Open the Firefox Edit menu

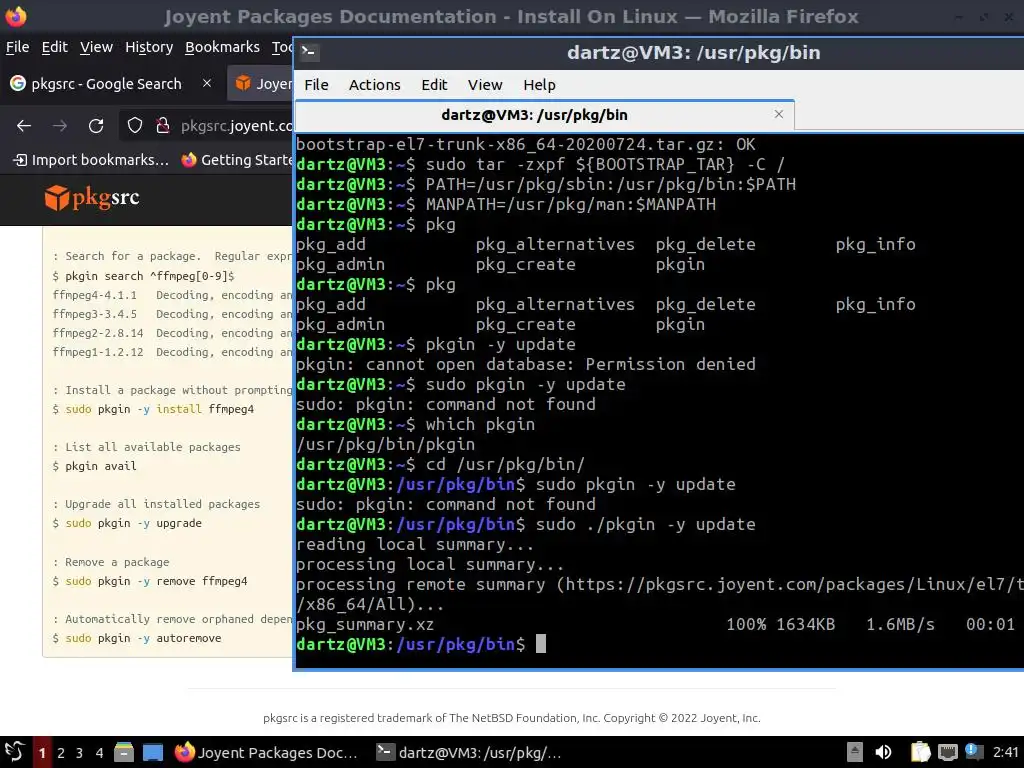[55, 47]
